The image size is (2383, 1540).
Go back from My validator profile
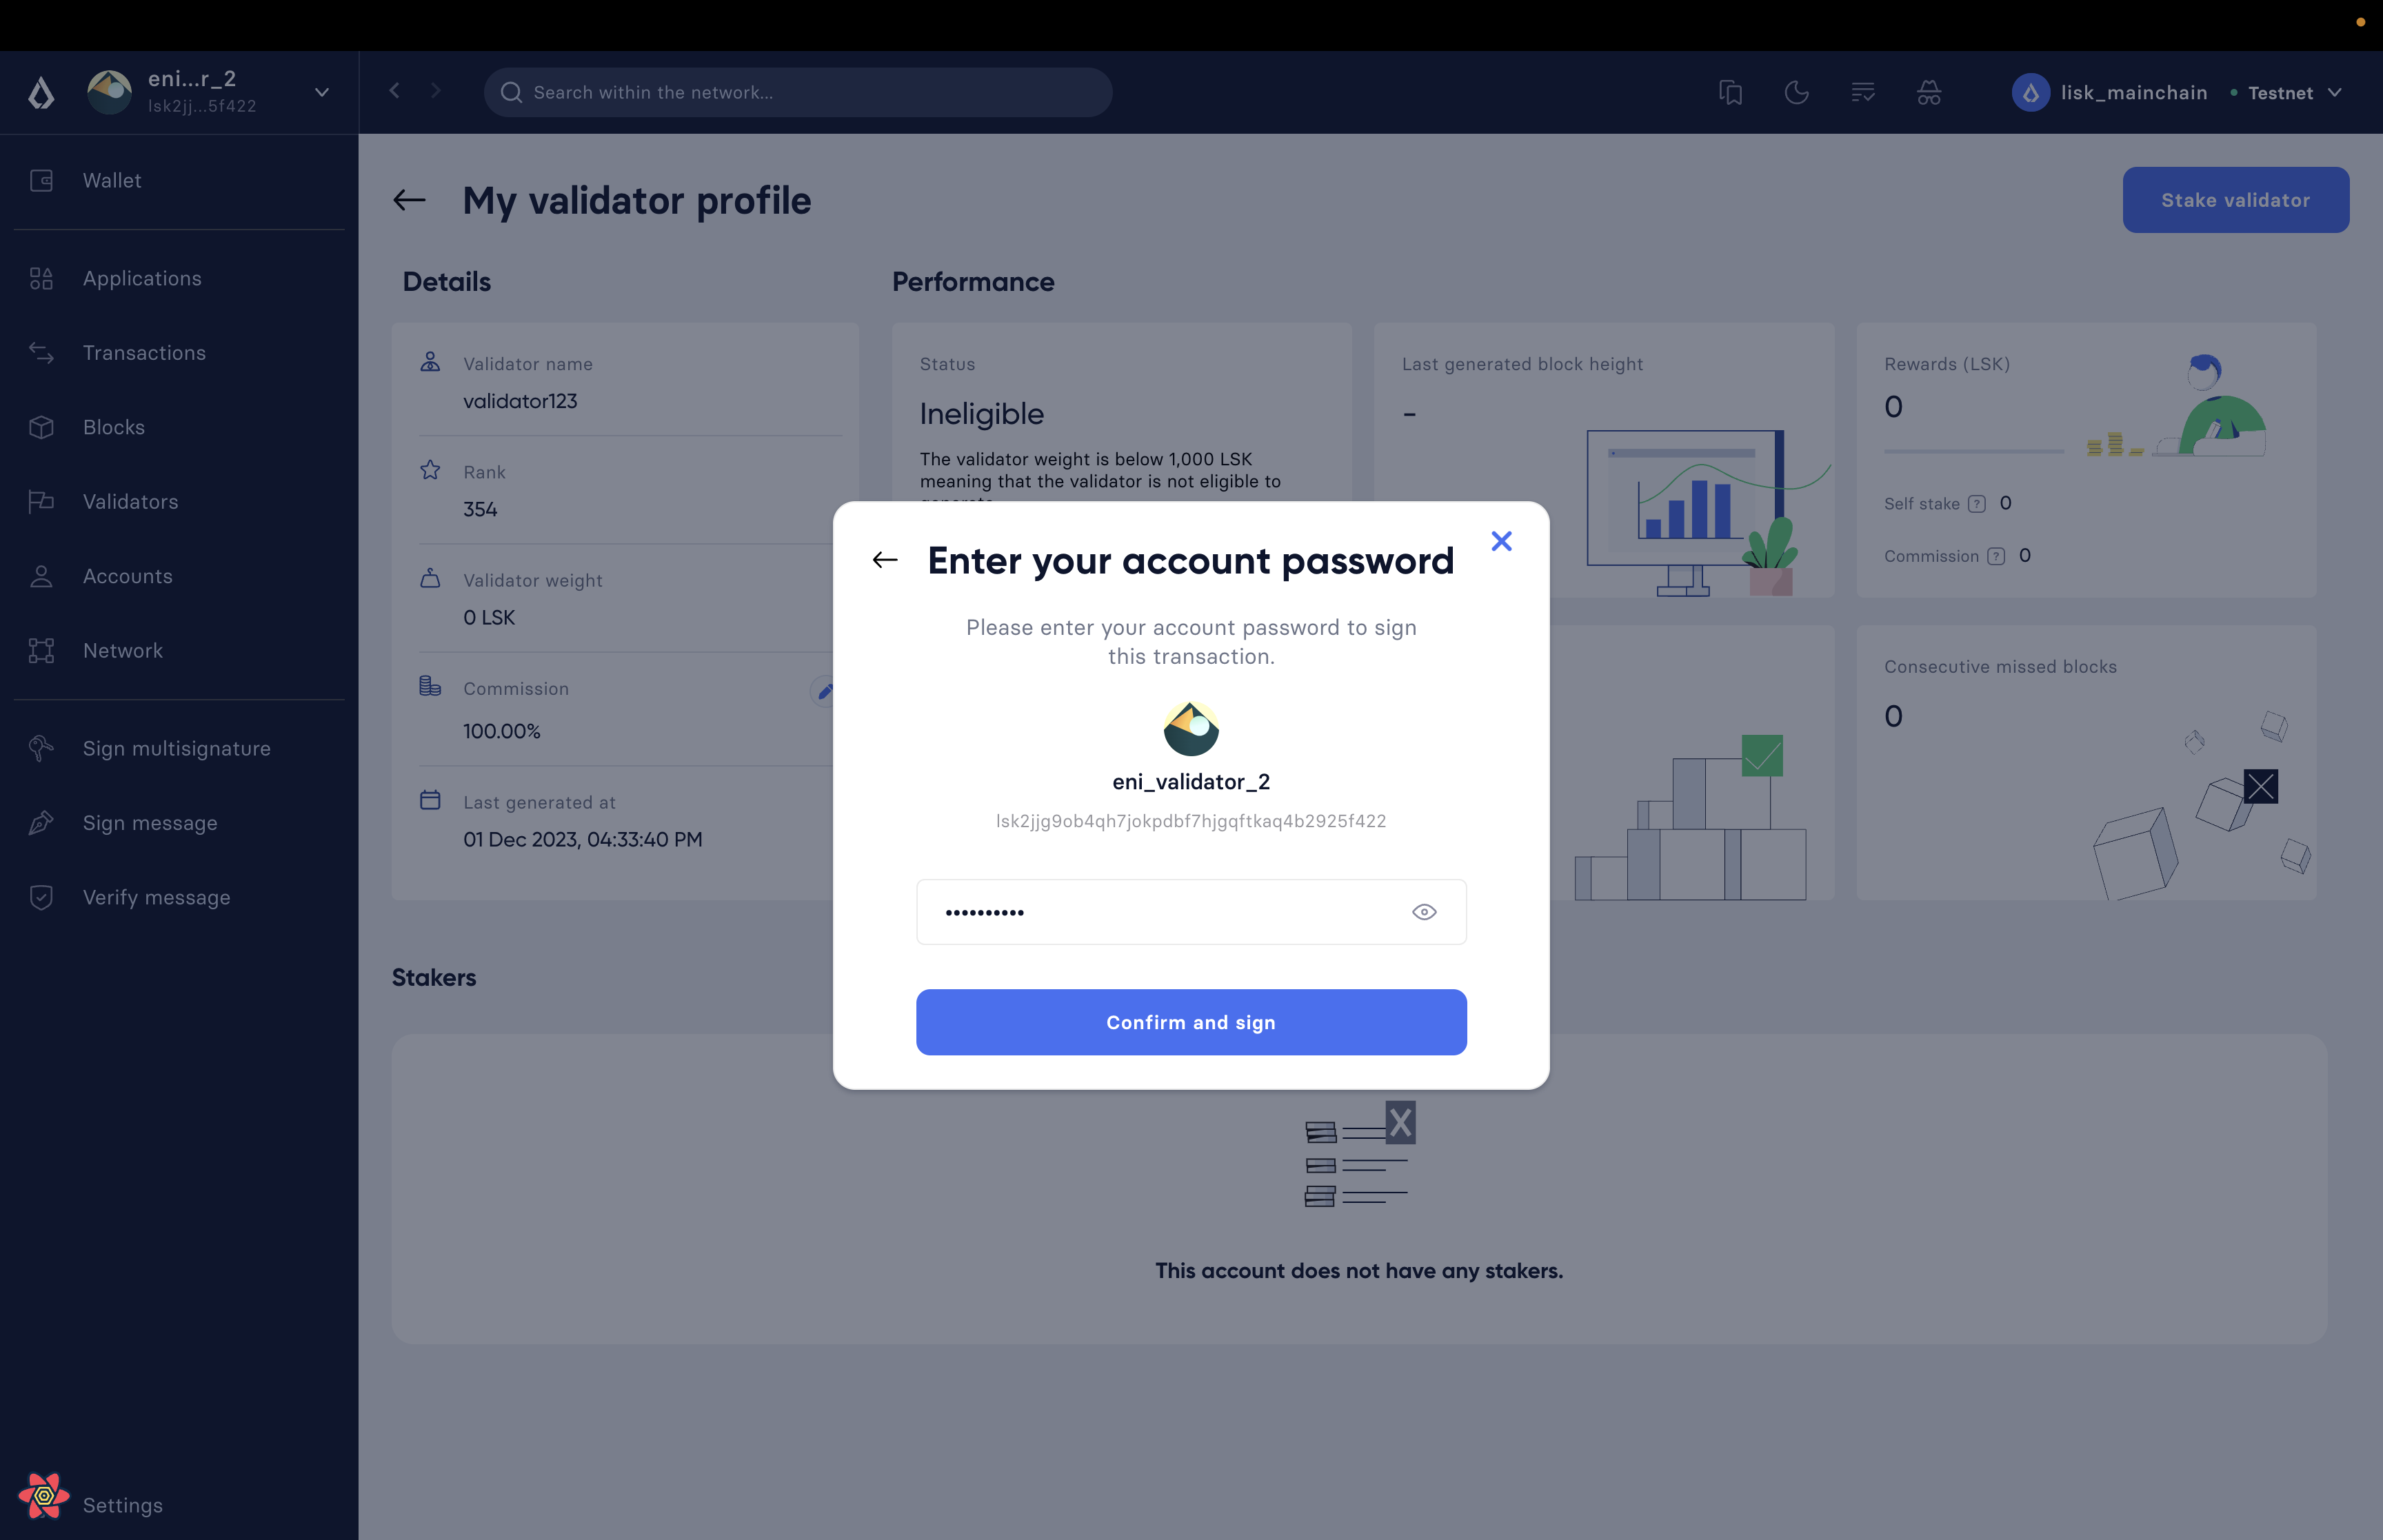(409, 200)
